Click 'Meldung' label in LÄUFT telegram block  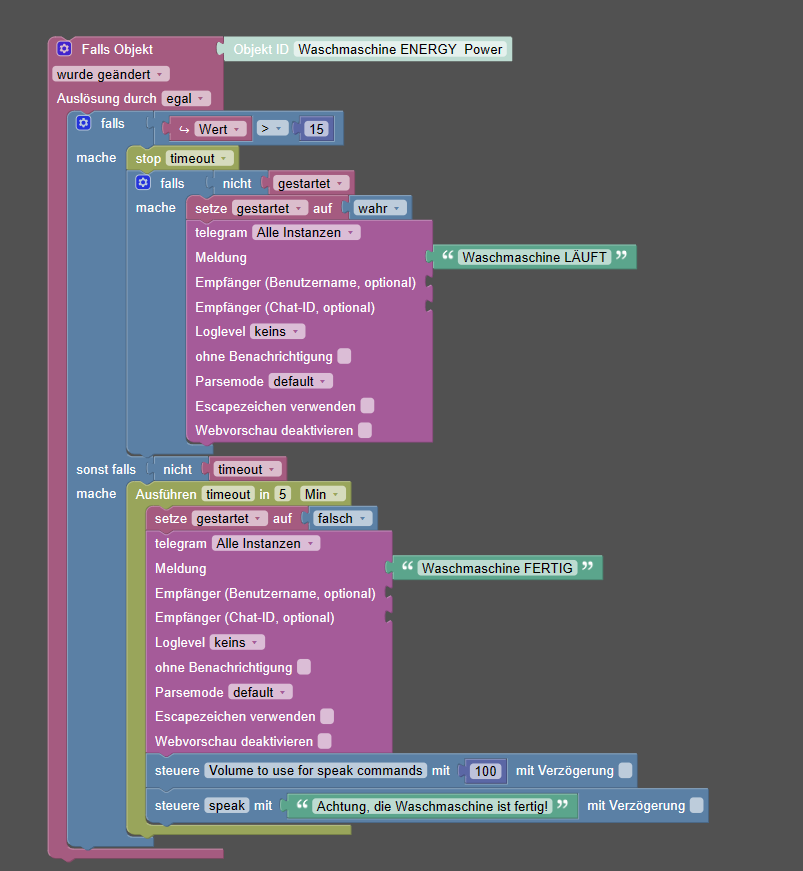click(221, 258)
